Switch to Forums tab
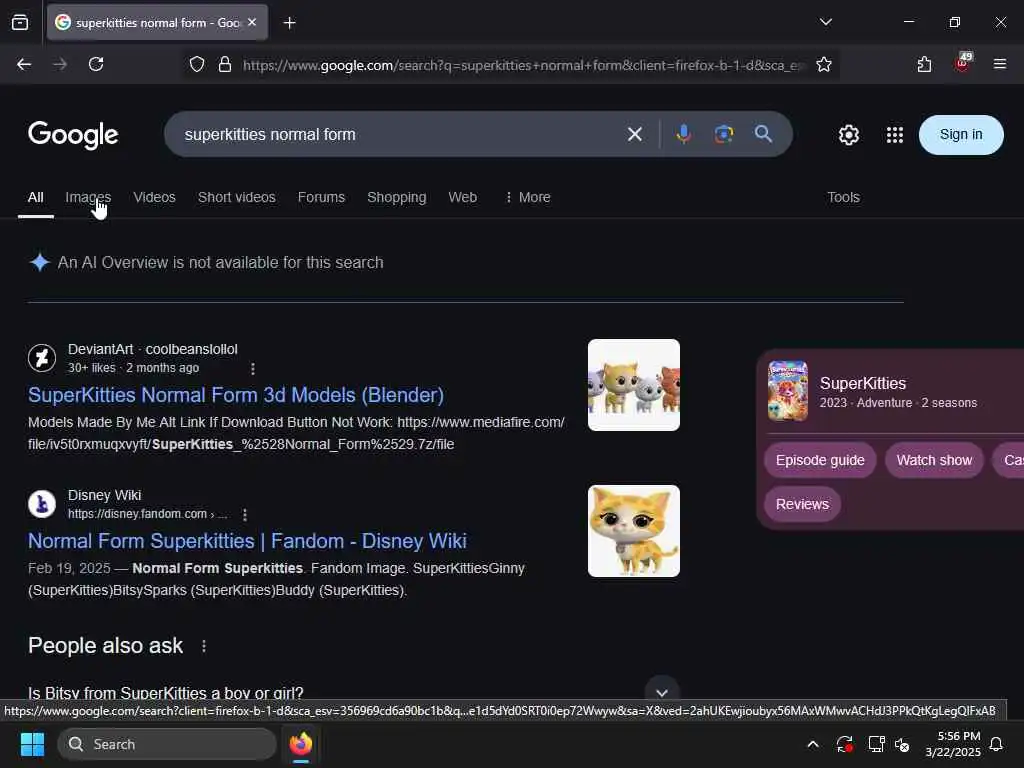 321,197
